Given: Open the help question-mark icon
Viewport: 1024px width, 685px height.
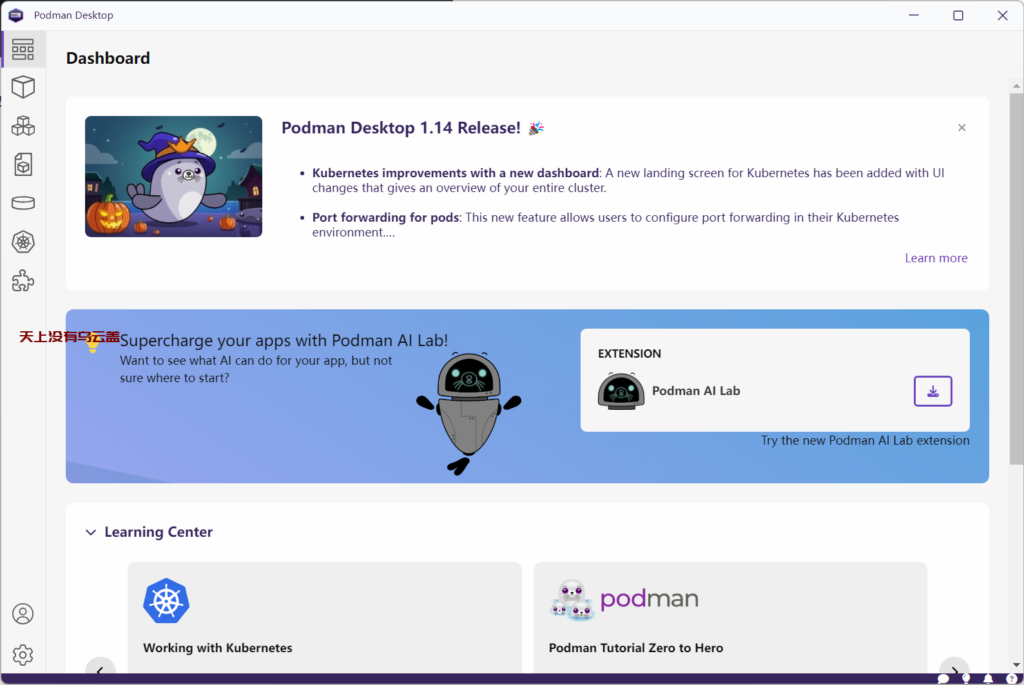Looking at the screenshot, I should [1011, 679].
